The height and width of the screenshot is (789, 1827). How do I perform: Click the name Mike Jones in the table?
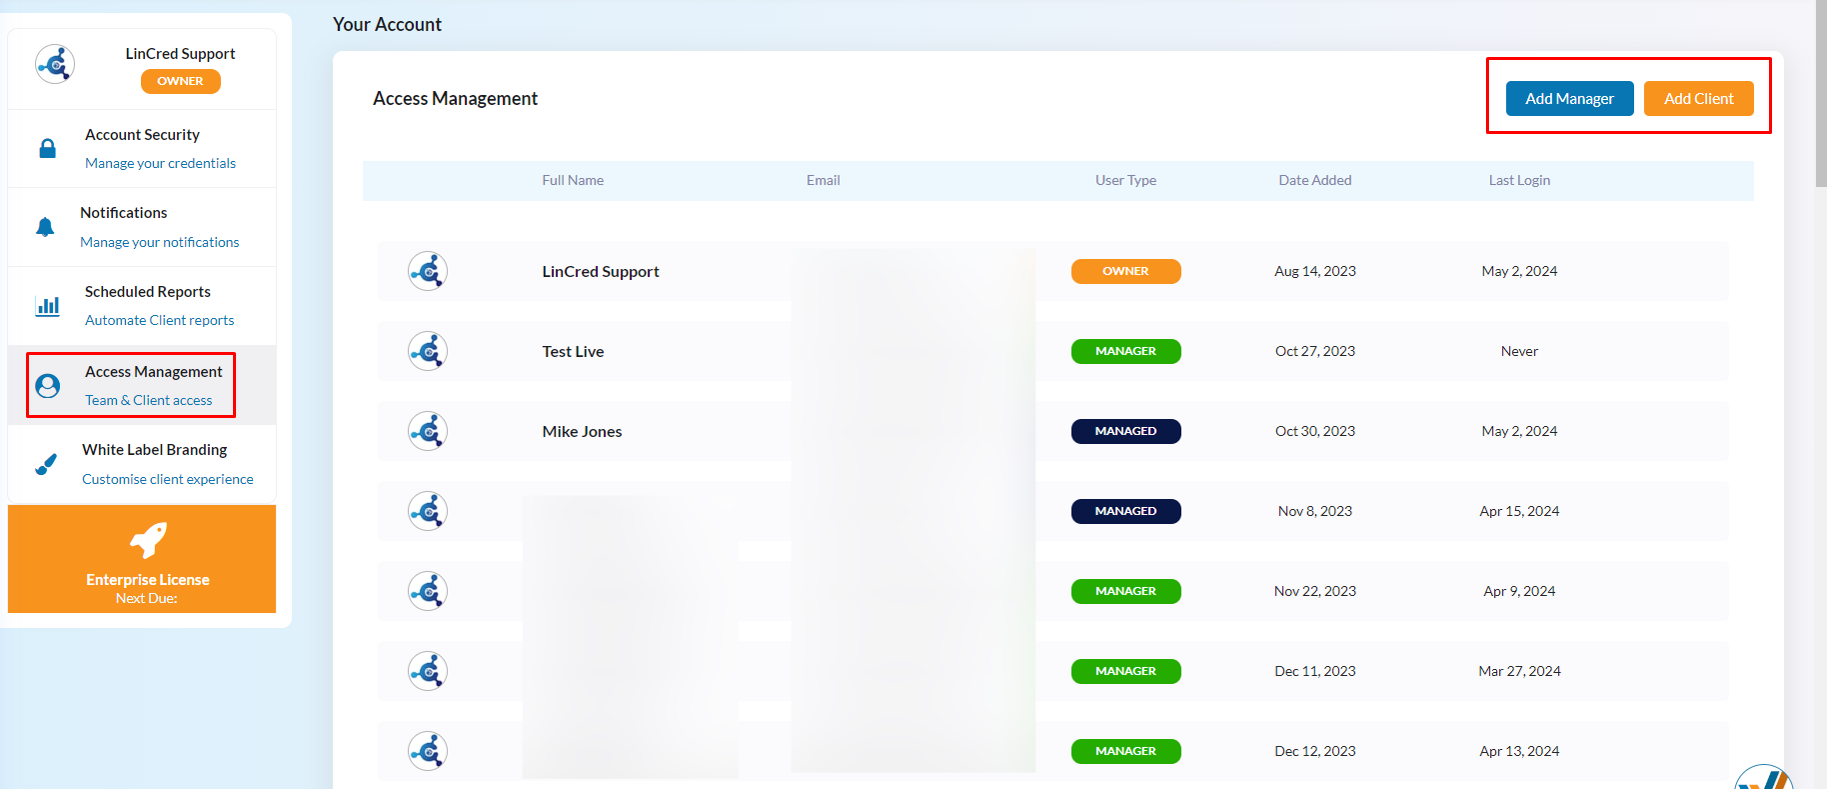[x=582, y=431]
